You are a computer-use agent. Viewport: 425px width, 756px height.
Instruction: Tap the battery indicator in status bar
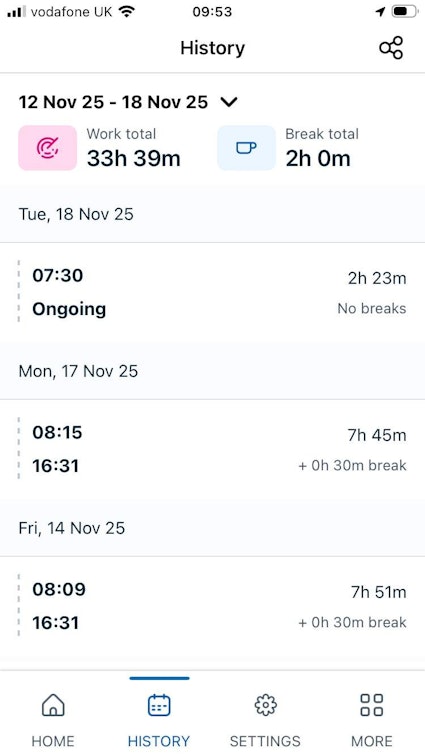pyautogui.click(x=404, y=12)
